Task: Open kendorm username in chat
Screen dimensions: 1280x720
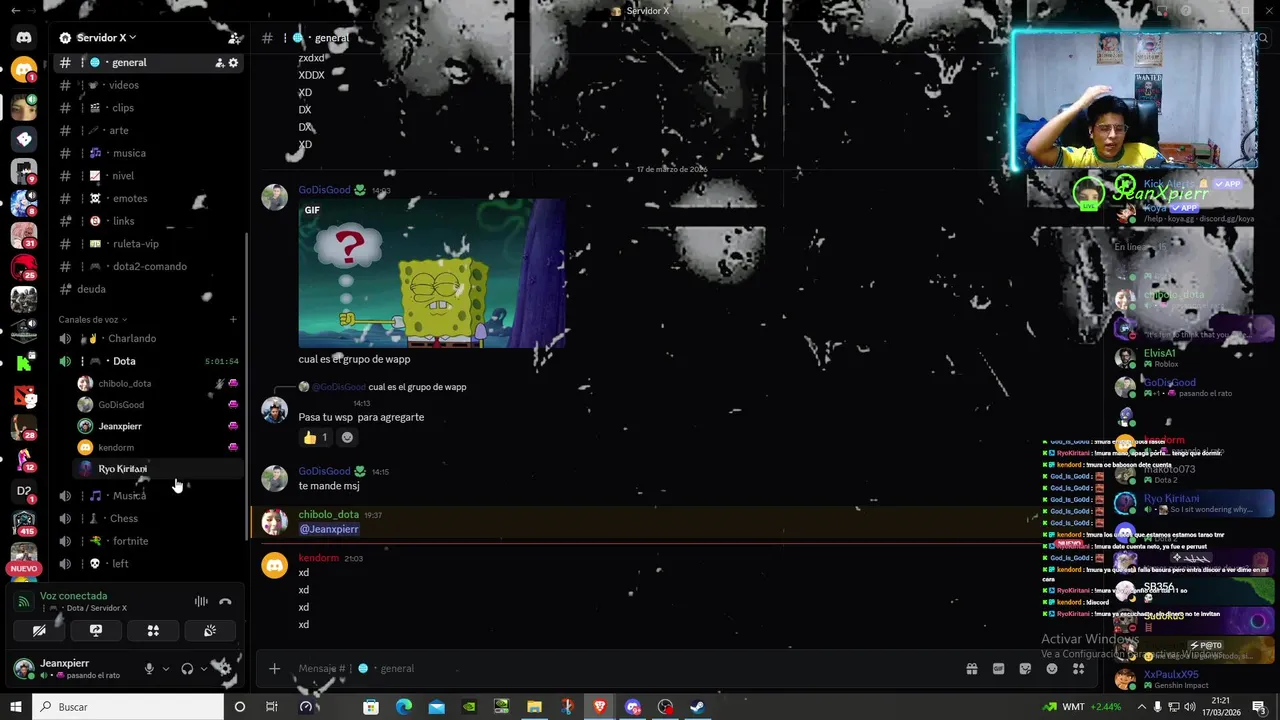Action: click(x=319, y=558)
